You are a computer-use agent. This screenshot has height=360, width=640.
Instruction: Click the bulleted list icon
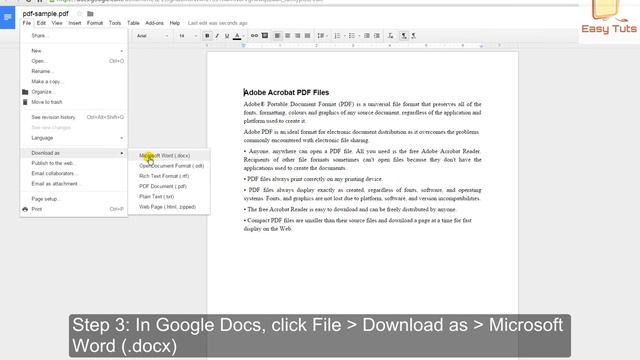click(353, 36)
